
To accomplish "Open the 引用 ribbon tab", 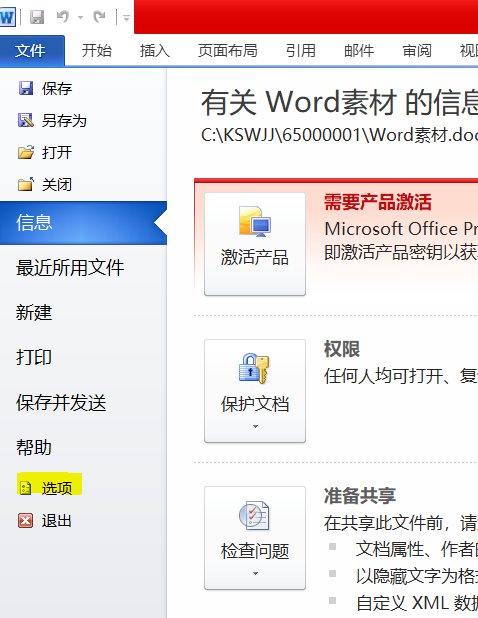I will click(x=301, y=50).
